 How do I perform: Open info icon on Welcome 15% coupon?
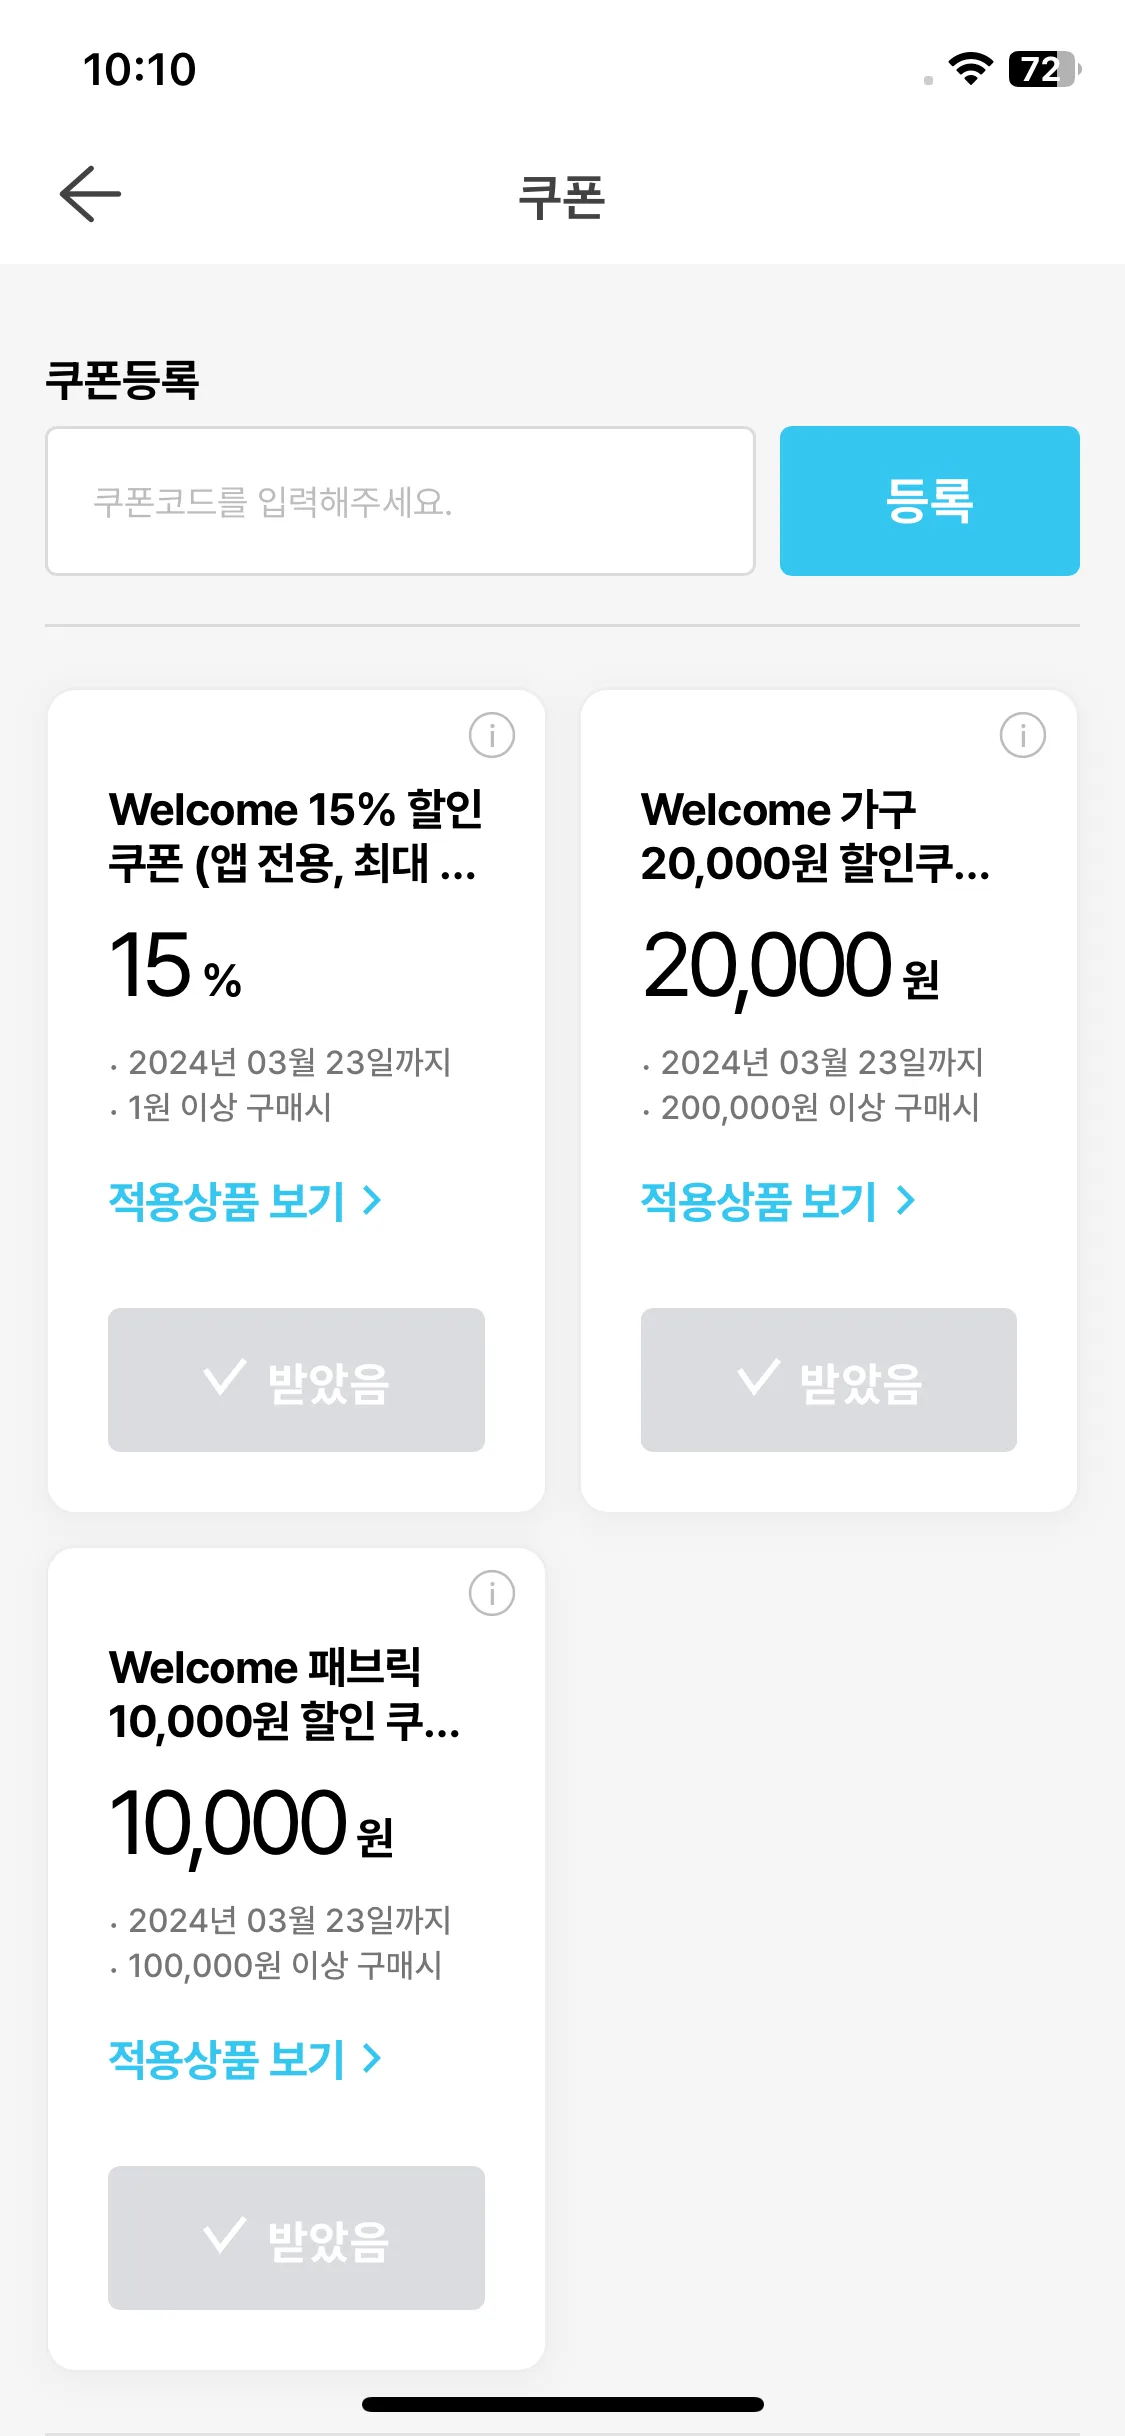(492, 735)
